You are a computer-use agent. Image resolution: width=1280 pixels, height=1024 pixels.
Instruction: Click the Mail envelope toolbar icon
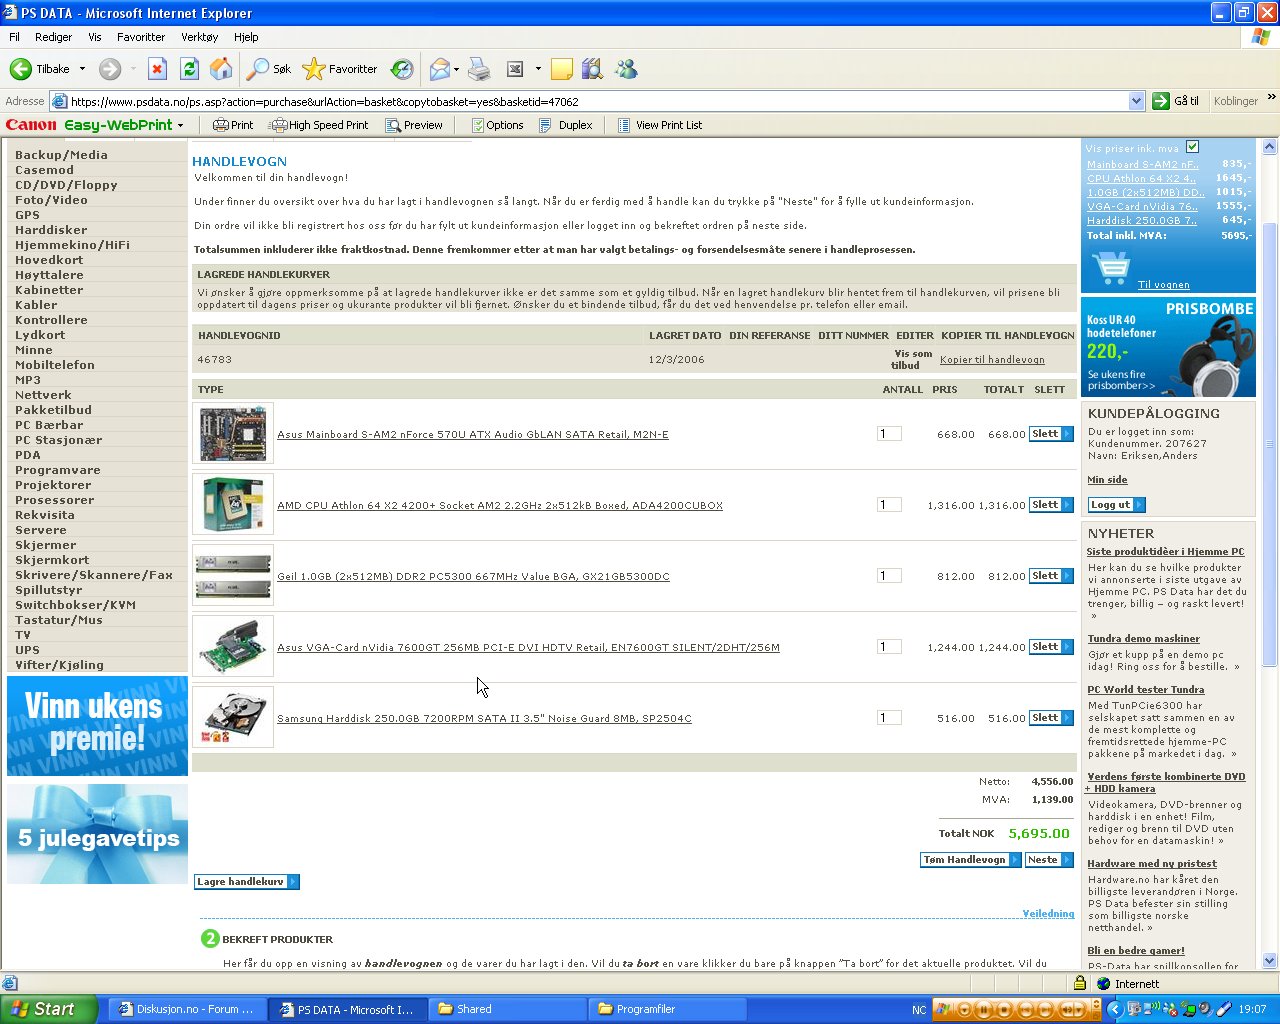[439, 69]
